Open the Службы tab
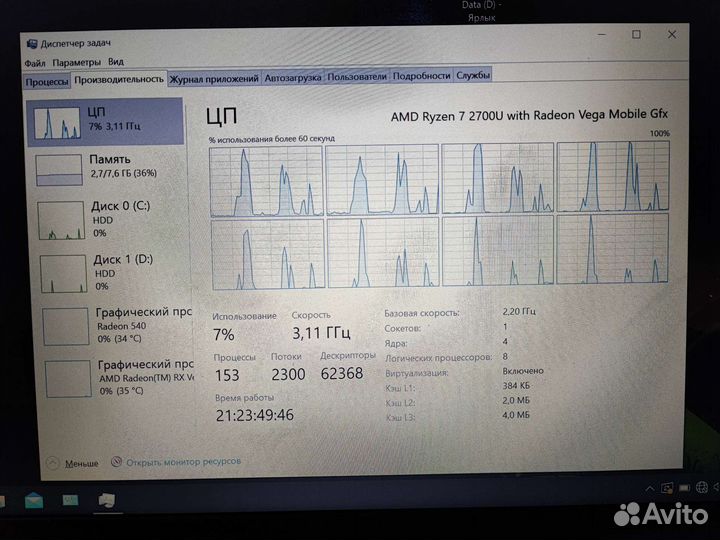 point(472,75)
